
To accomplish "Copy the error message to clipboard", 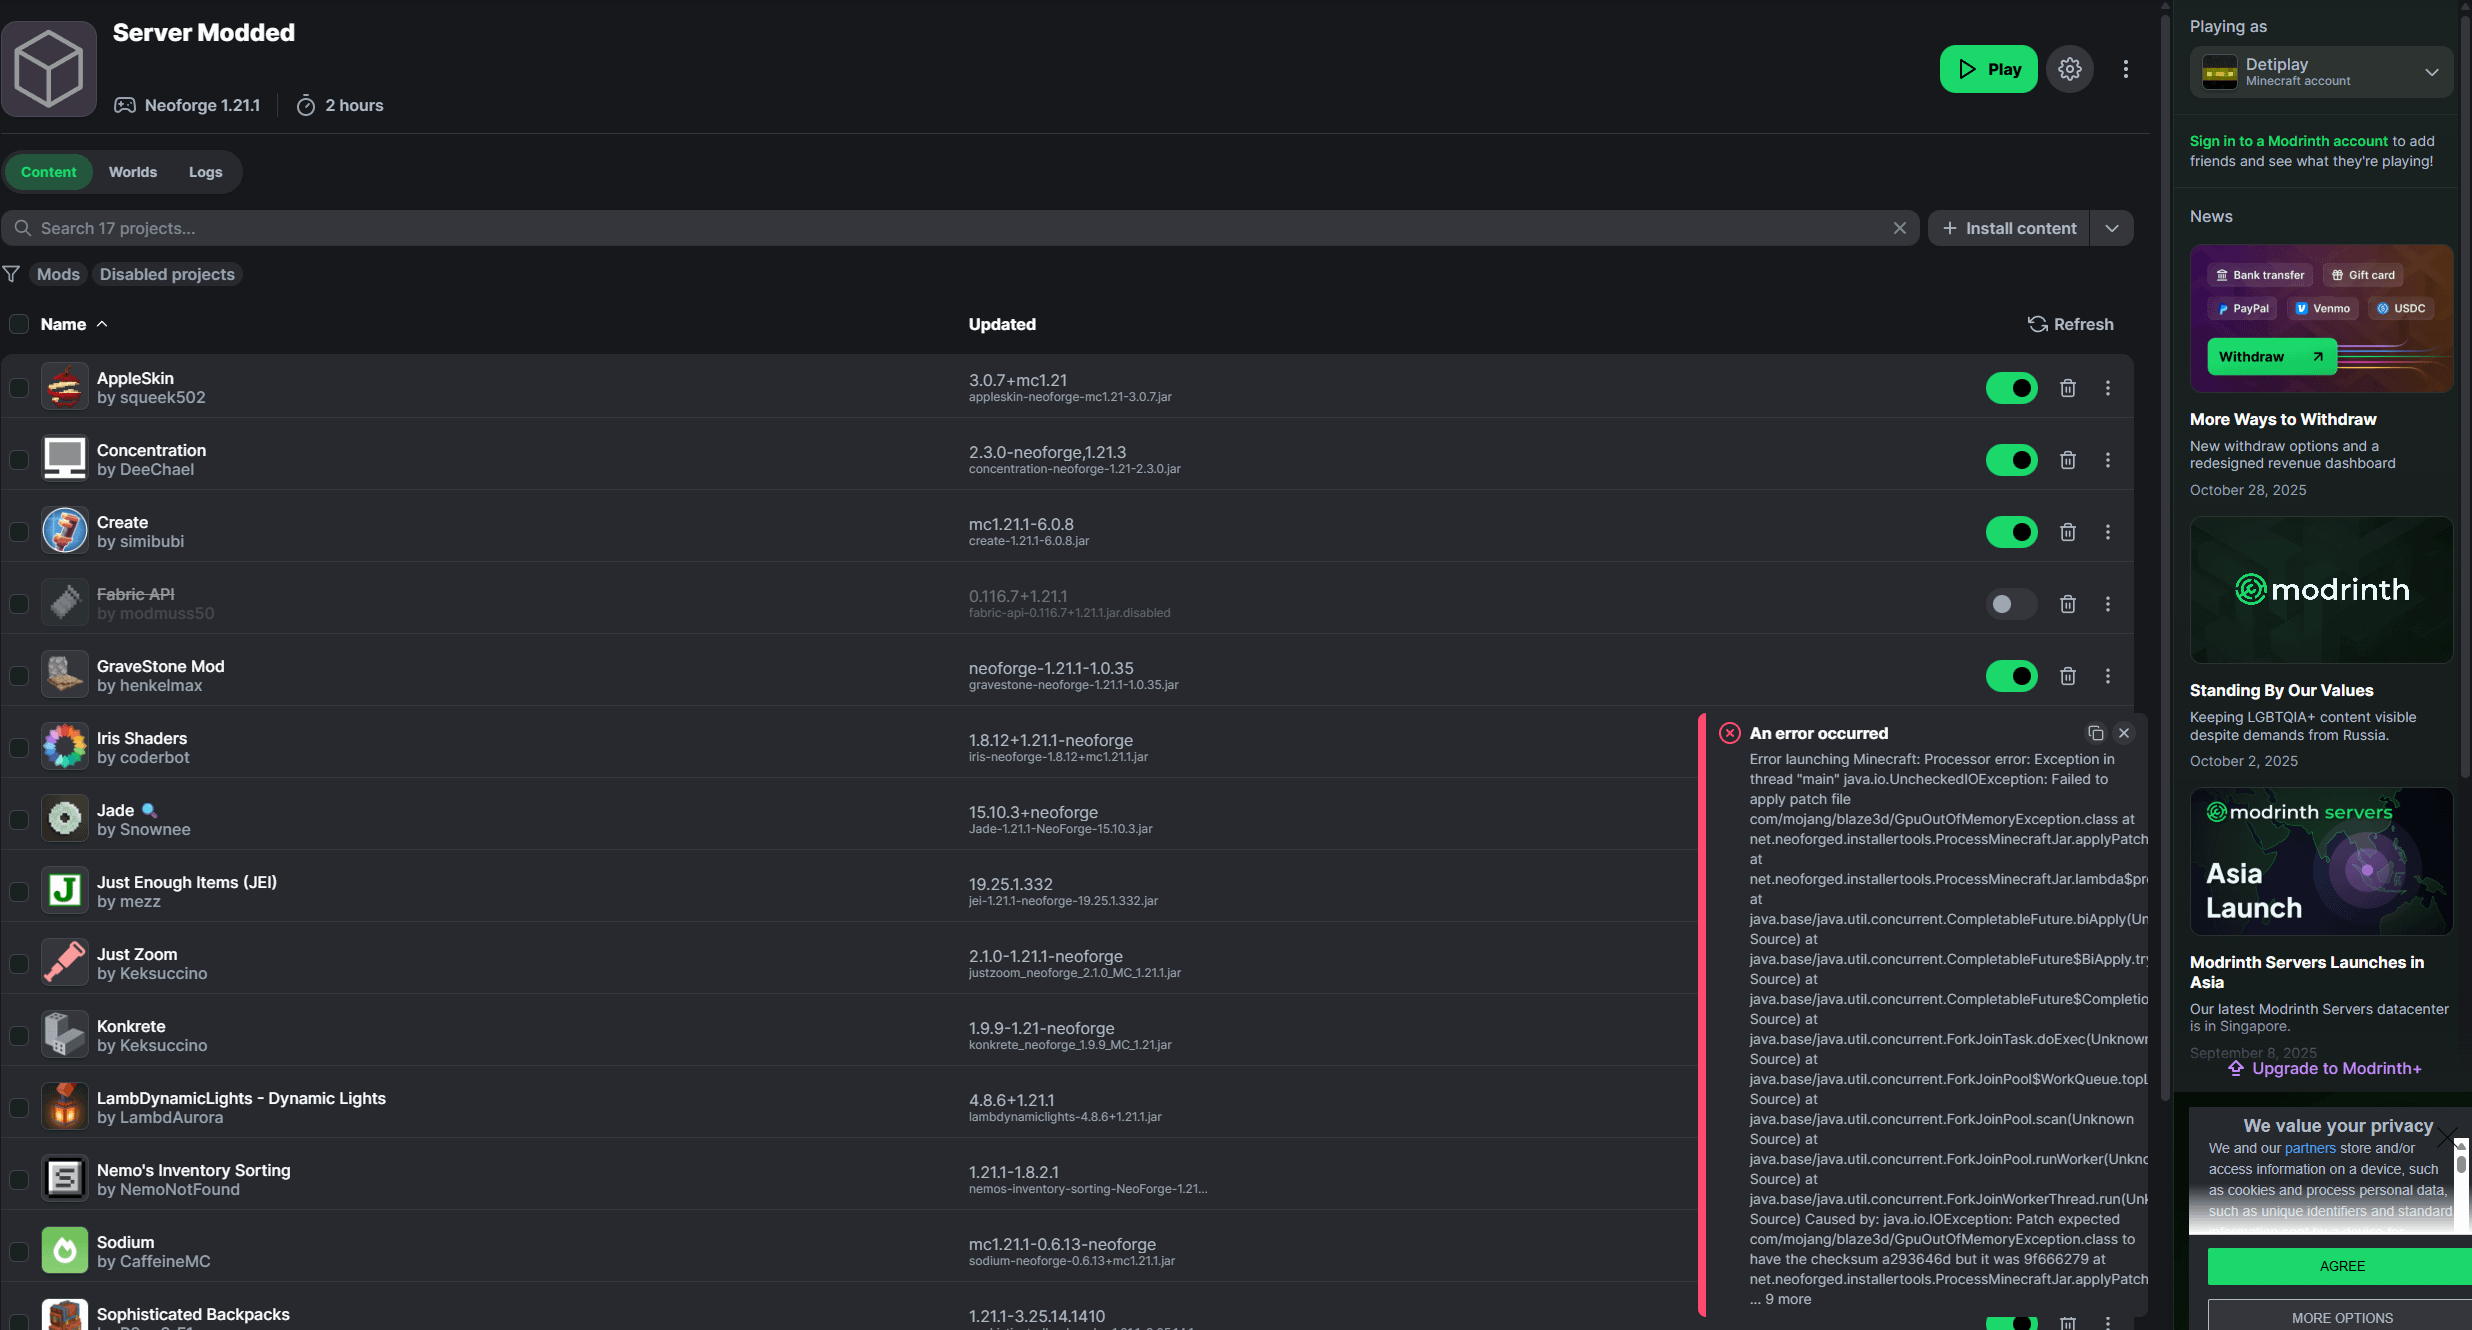I will pyautogui.click(x=2095, y=733).
